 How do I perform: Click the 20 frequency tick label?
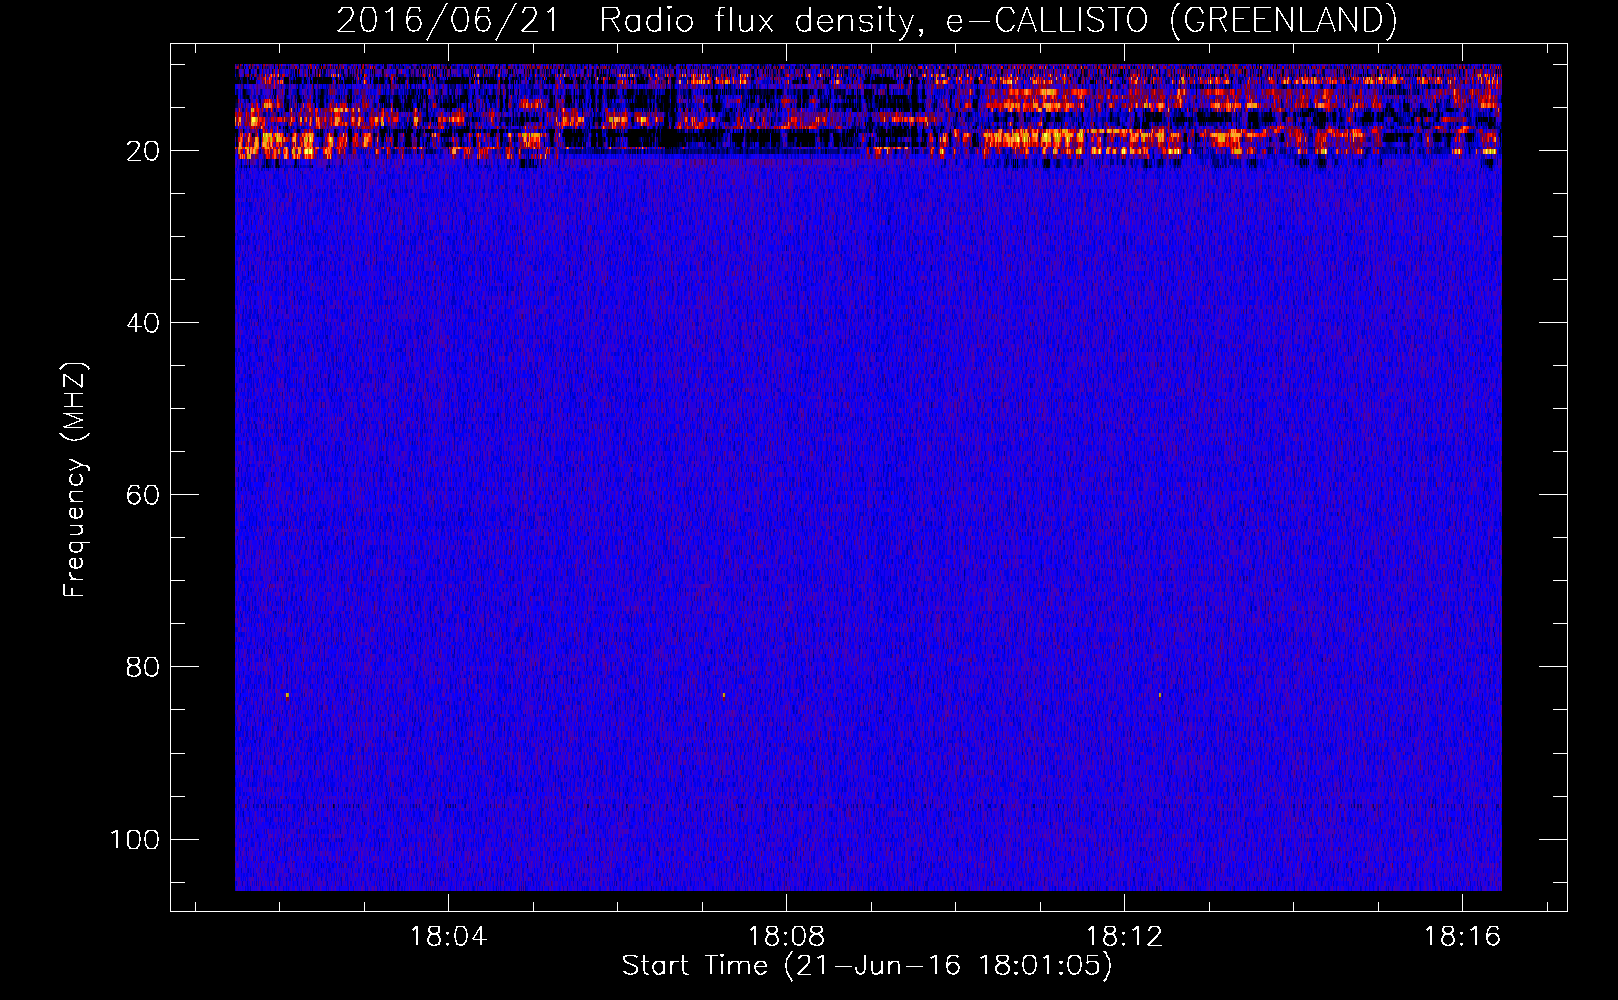(x=143, y=151)
